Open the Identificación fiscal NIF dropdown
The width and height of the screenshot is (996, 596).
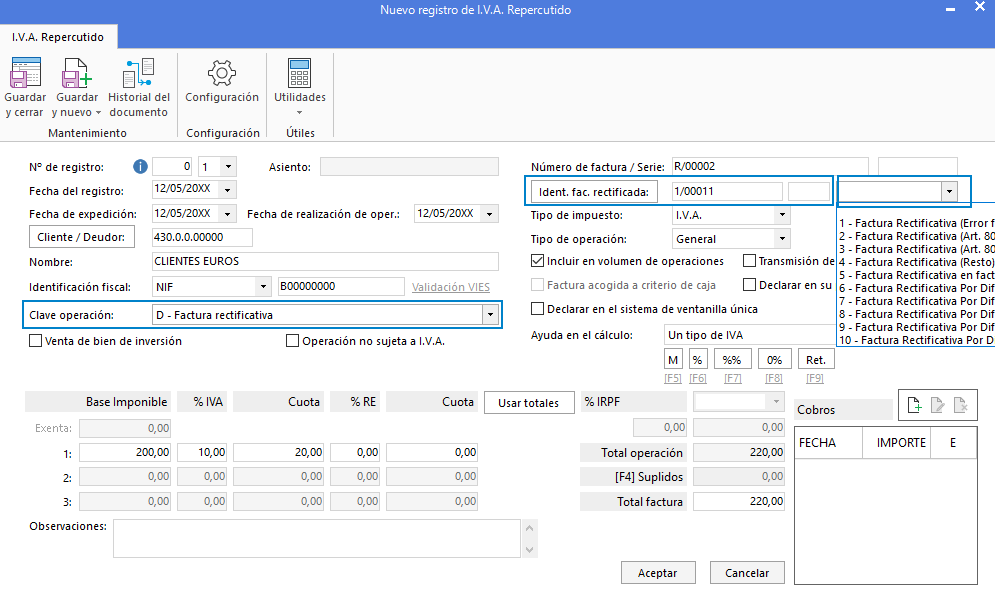[x=263, y=287]
